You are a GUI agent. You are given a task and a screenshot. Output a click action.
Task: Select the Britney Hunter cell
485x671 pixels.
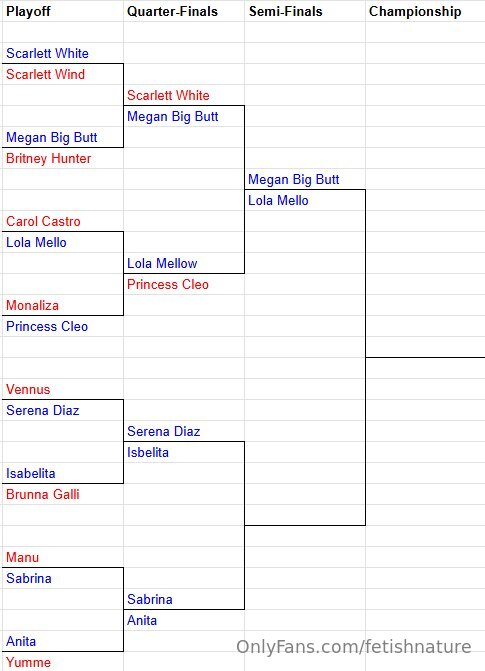(x=63, y=158)
